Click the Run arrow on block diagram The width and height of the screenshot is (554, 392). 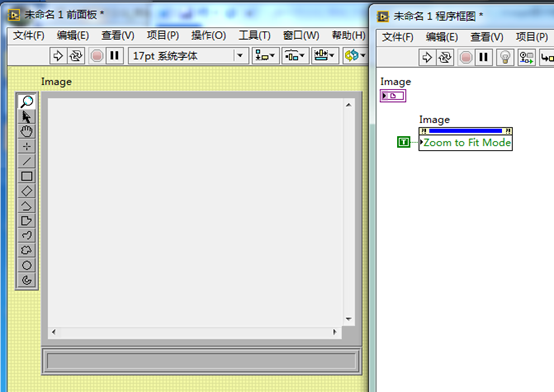427,57
